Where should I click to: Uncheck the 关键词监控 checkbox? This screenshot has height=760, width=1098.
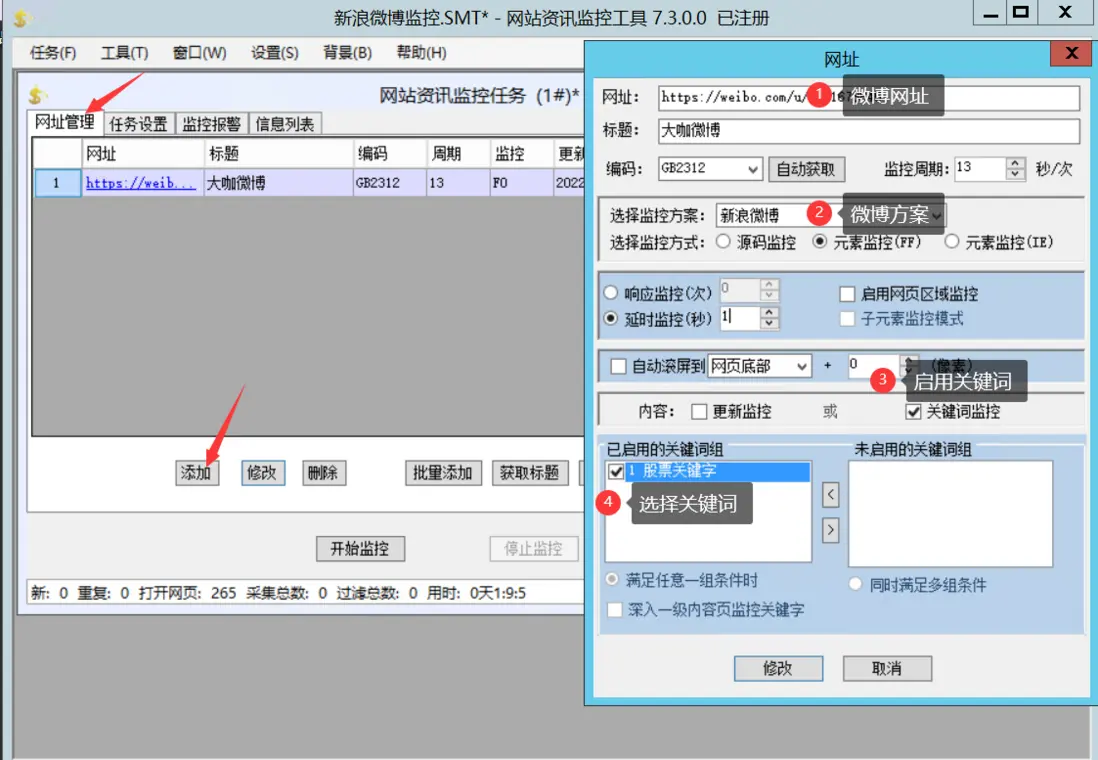[x=915, y=413]
